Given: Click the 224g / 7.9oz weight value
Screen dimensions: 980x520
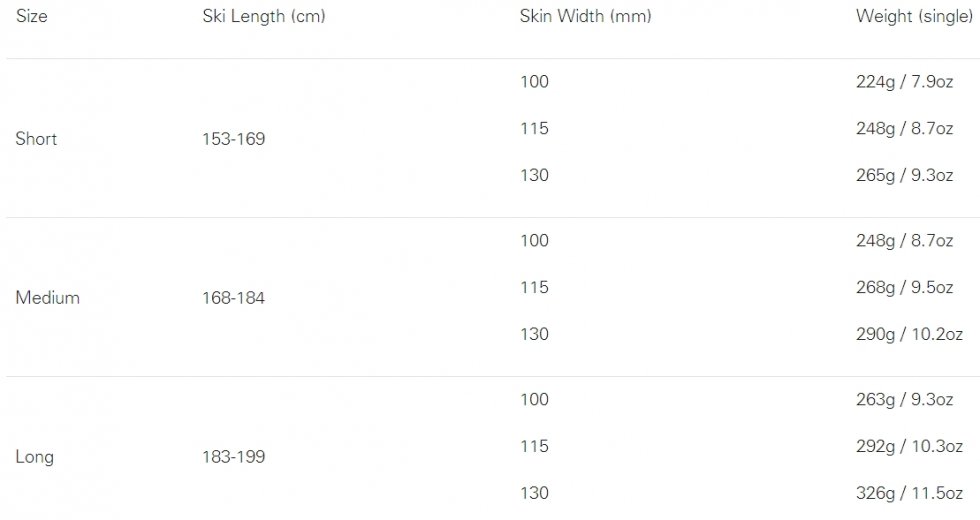Looking at the screenshot, I should pos(904,82).
